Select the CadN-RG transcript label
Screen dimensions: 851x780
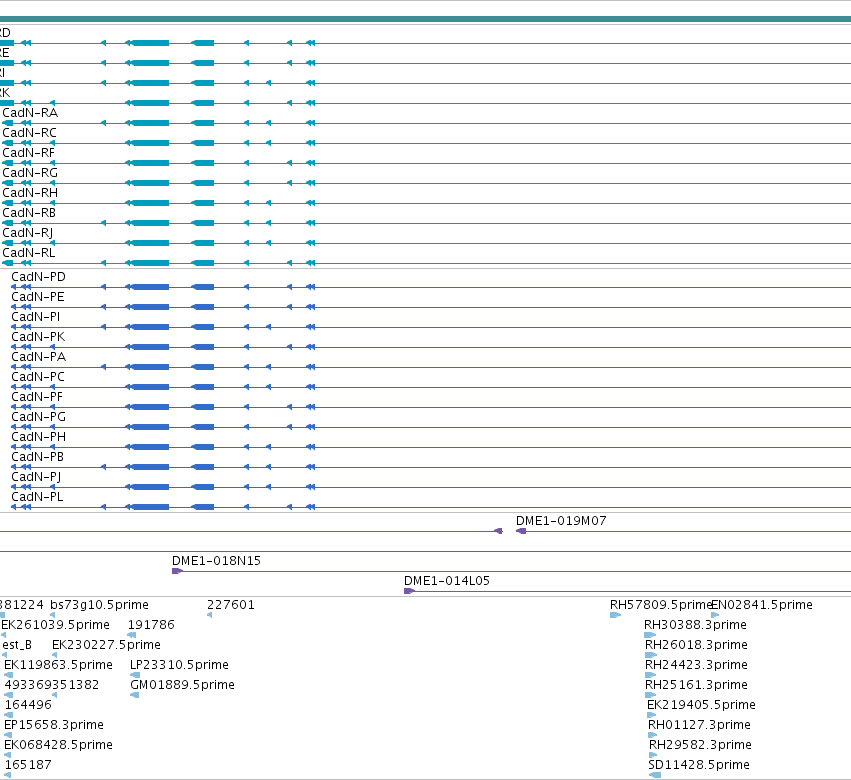pyautogui.click(x=30, y=173)
